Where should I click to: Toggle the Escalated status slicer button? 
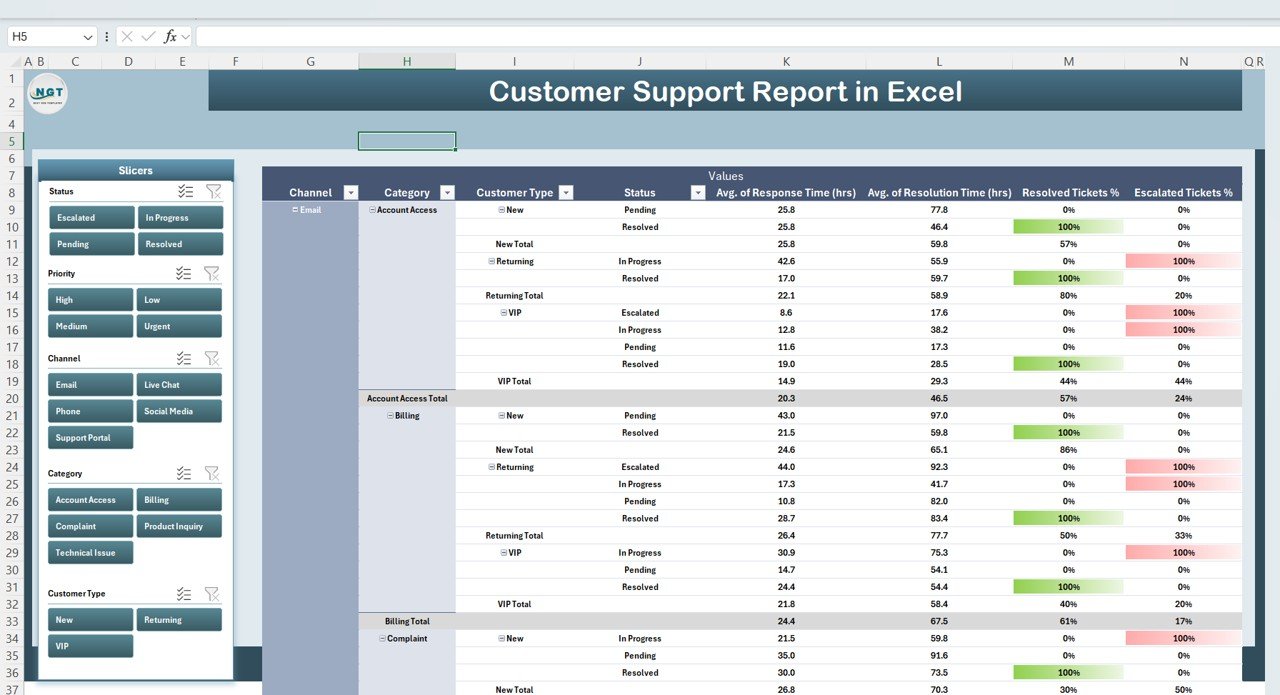click(91, 217)
